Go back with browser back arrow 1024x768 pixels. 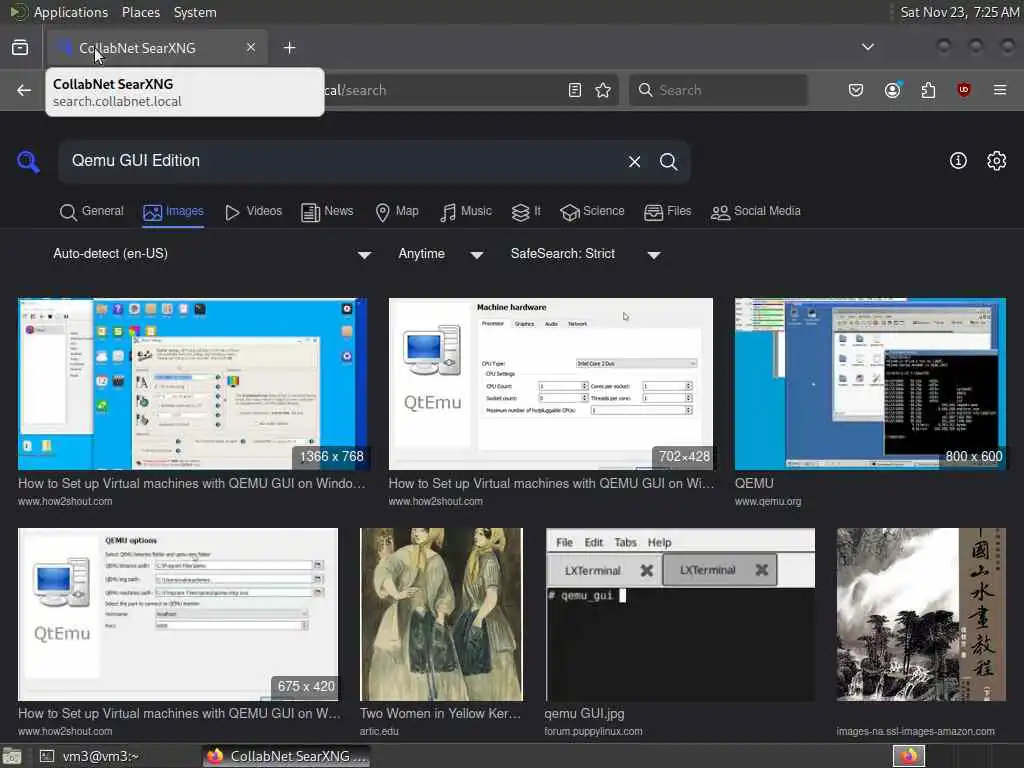click(x=24, y=90)
